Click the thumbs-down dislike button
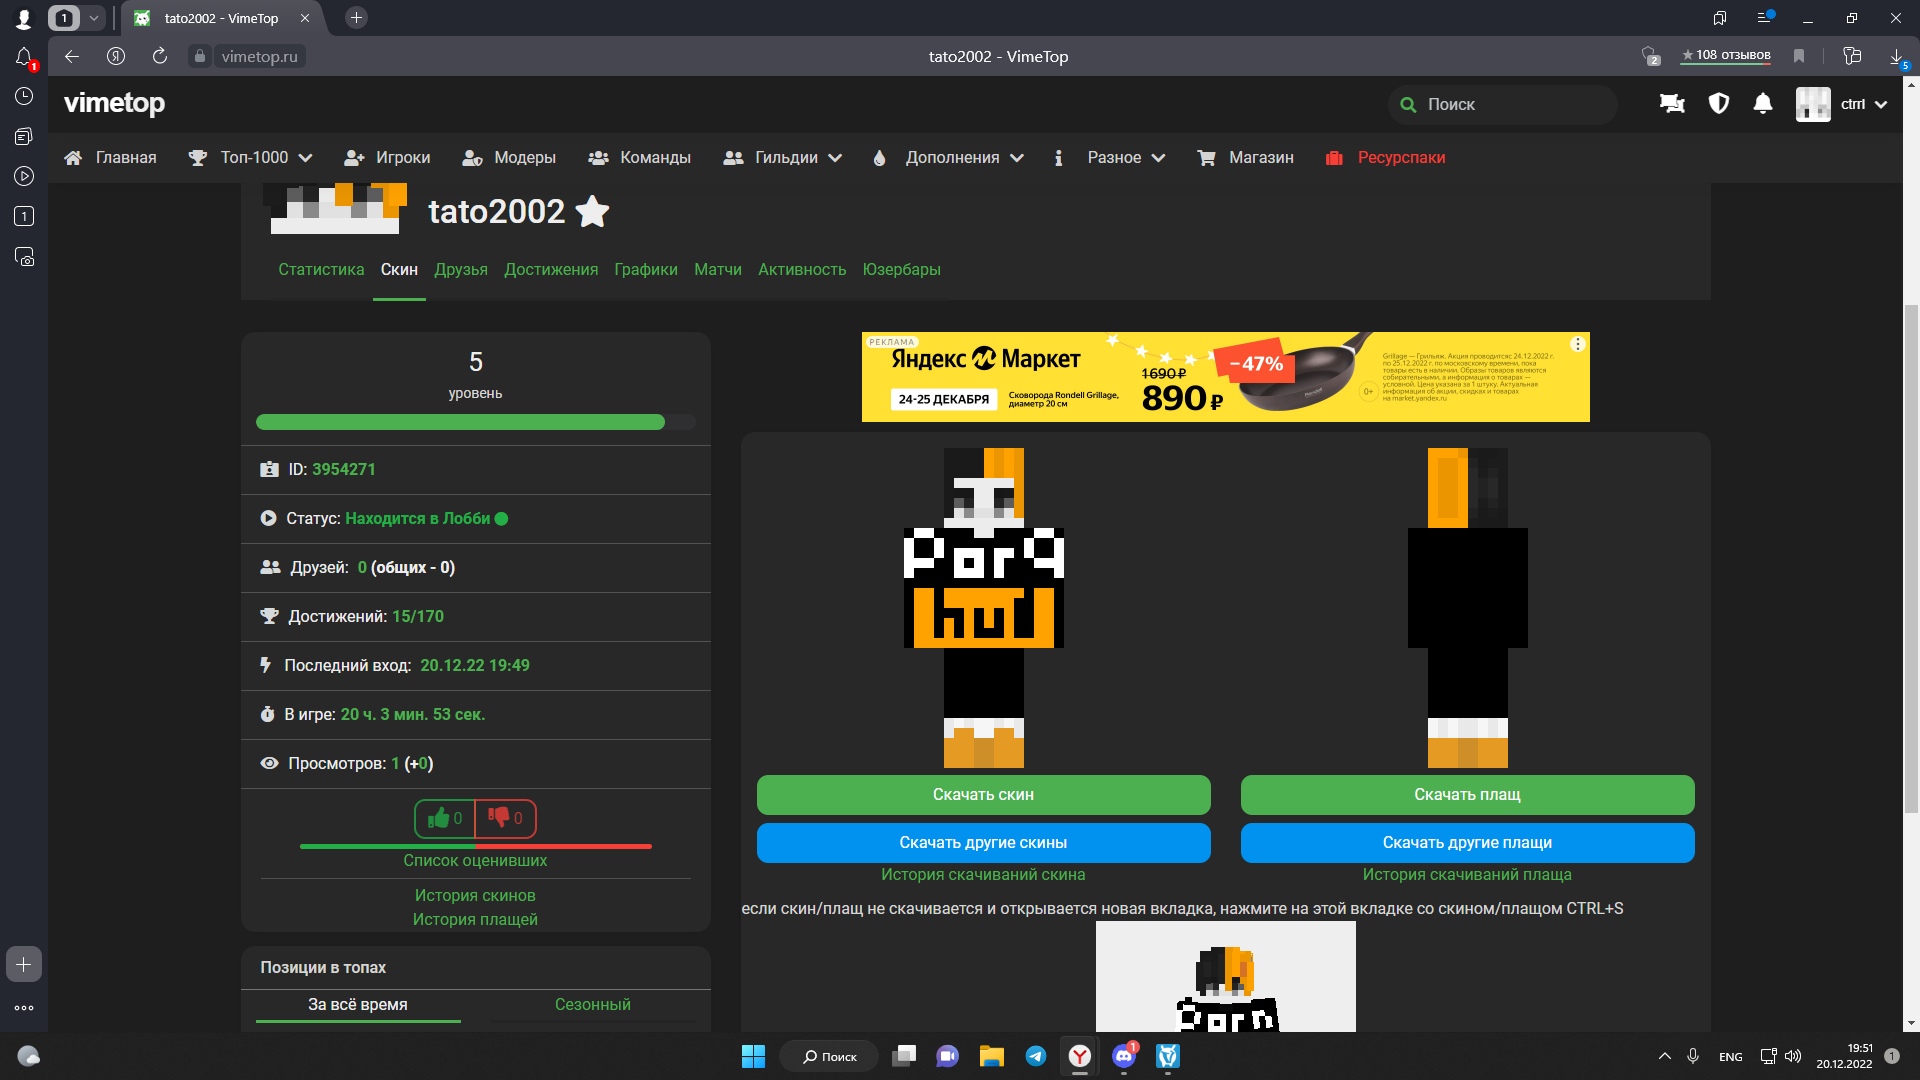 (505, 818)
